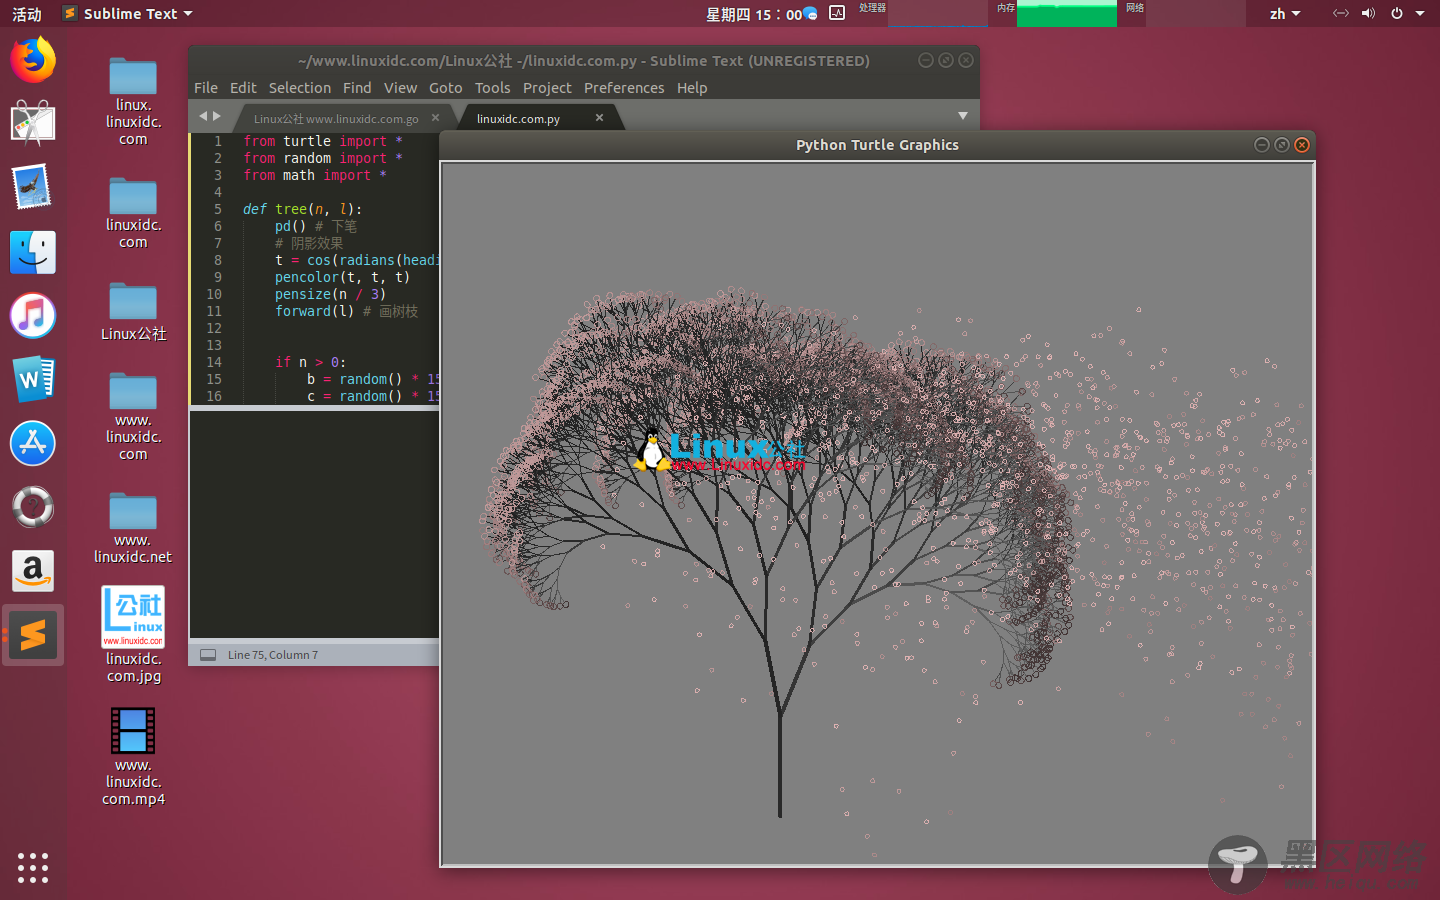Open www.linuxidc.com.mp4 video file
1440x900 pixels.
tap(133, 757)
